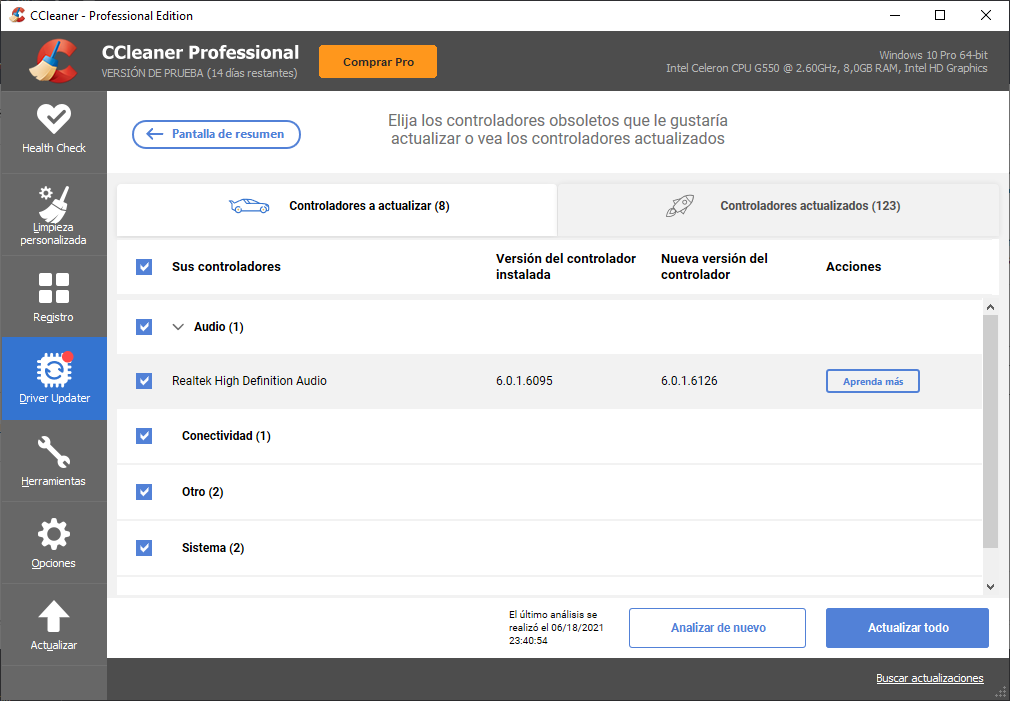Screen dimensions: 1010x701
Task: Open Herramientas wrench icon
Action: coord(53,452)
